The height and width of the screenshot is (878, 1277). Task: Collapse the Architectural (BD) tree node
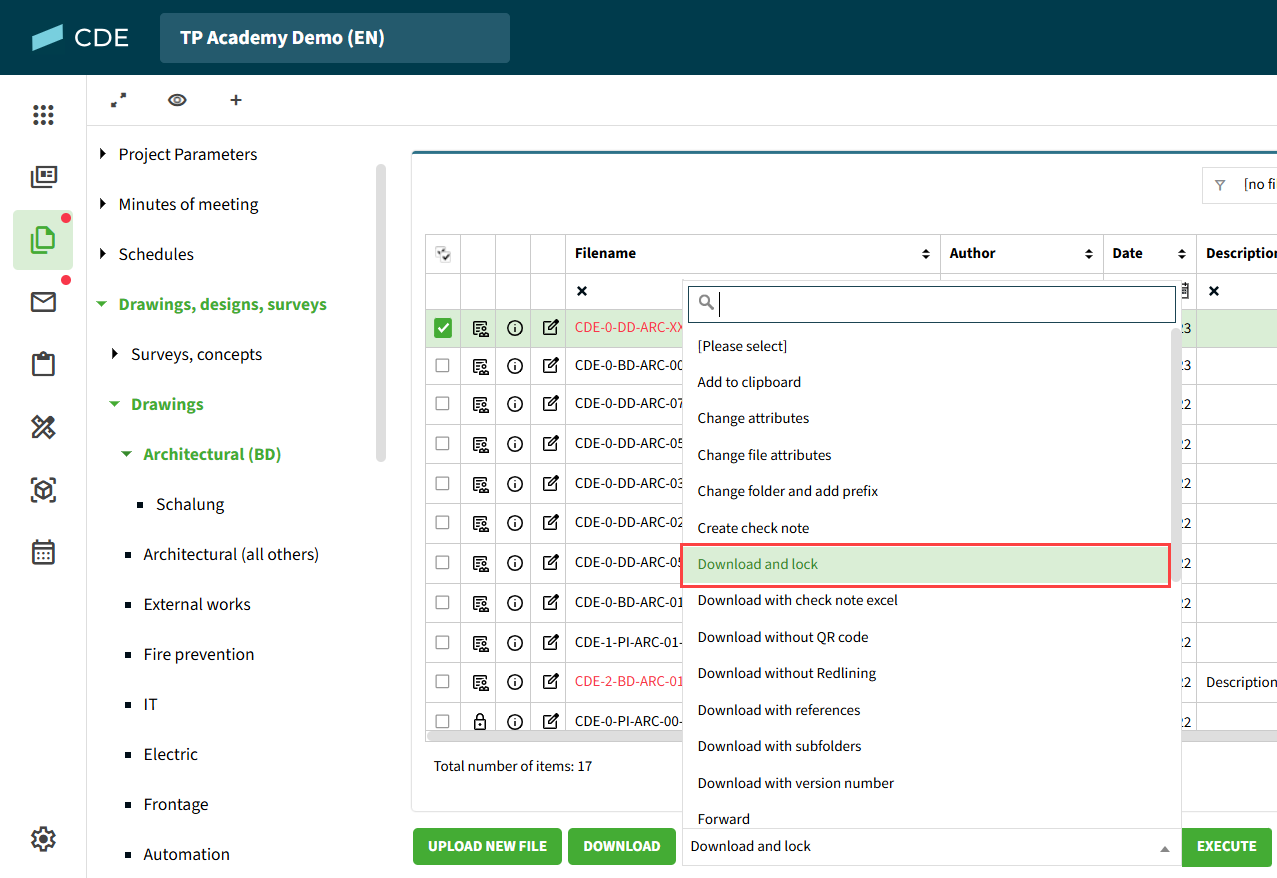click(127, 454)
